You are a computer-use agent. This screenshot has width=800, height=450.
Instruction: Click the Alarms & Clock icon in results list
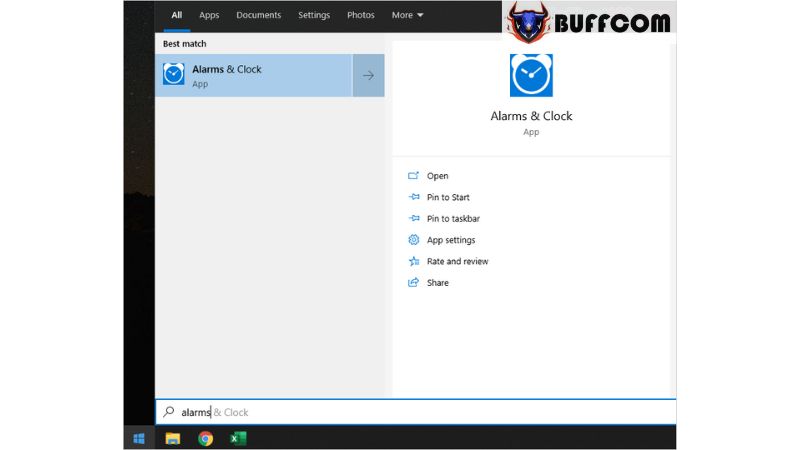click(173, 74)
